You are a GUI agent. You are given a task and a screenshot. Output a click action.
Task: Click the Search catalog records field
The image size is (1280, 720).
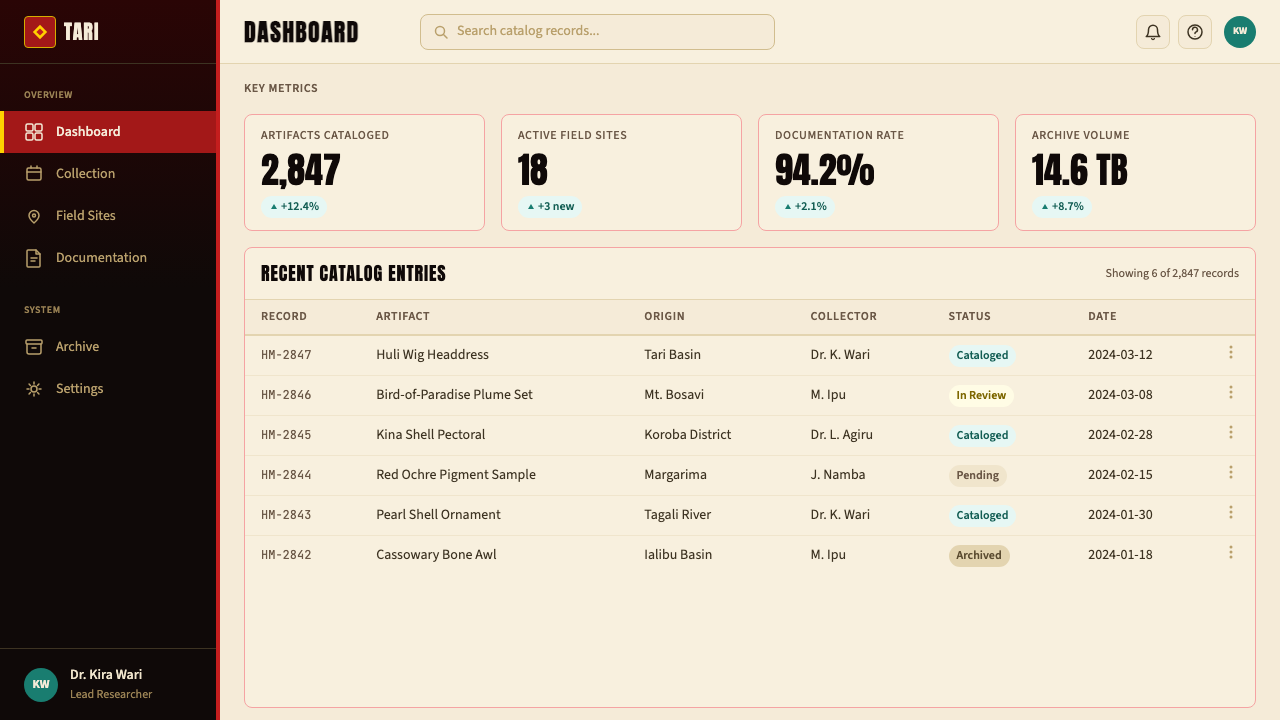(597, 32)
